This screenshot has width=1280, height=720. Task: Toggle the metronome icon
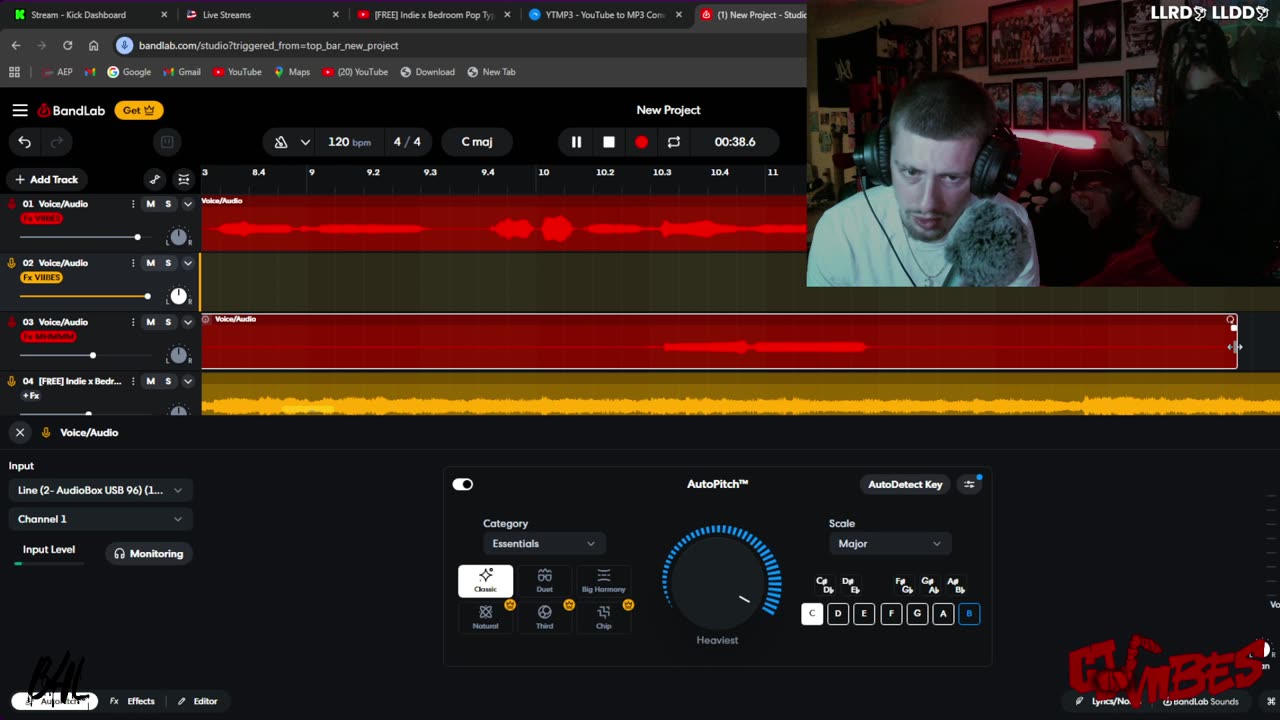[281, 142]
